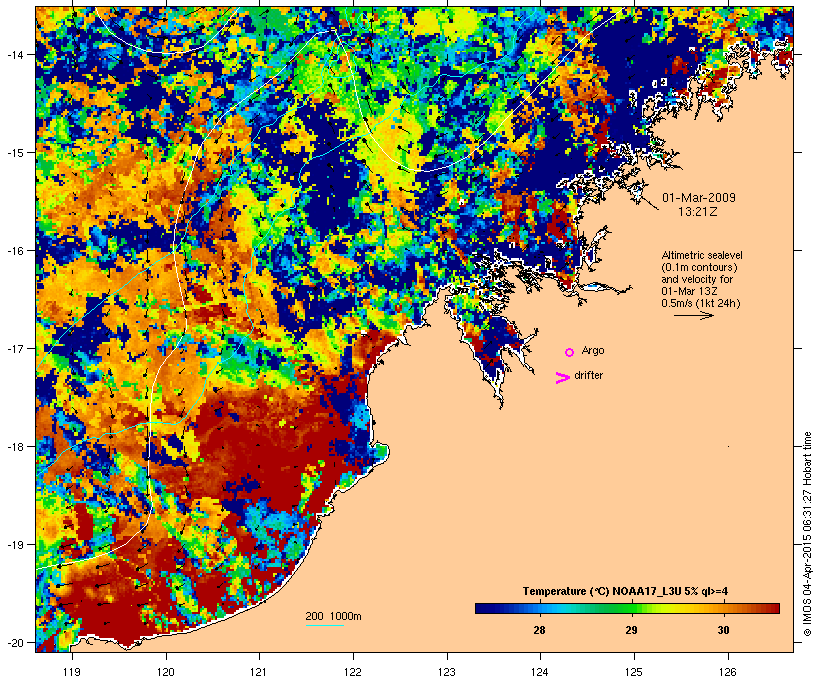Click latitude axis label '-18'
Image resolution: width=820 pixels, height=680 pixels.
pos(14,446)
